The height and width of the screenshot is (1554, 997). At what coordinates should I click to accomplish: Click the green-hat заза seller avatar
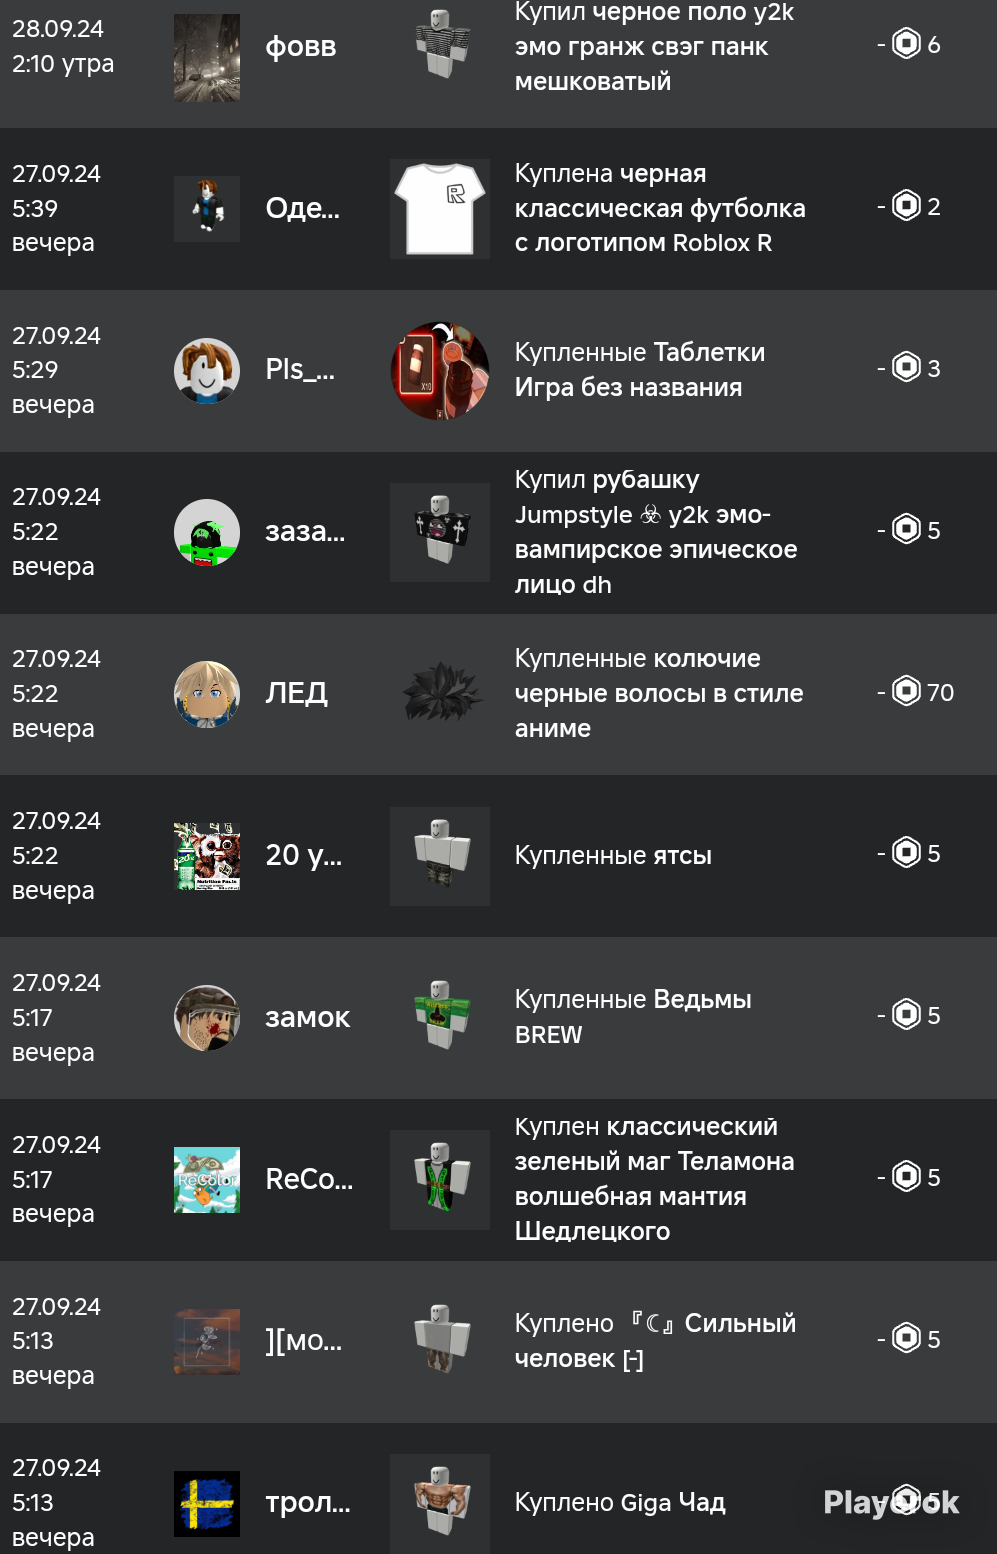[x=207, y=532]
